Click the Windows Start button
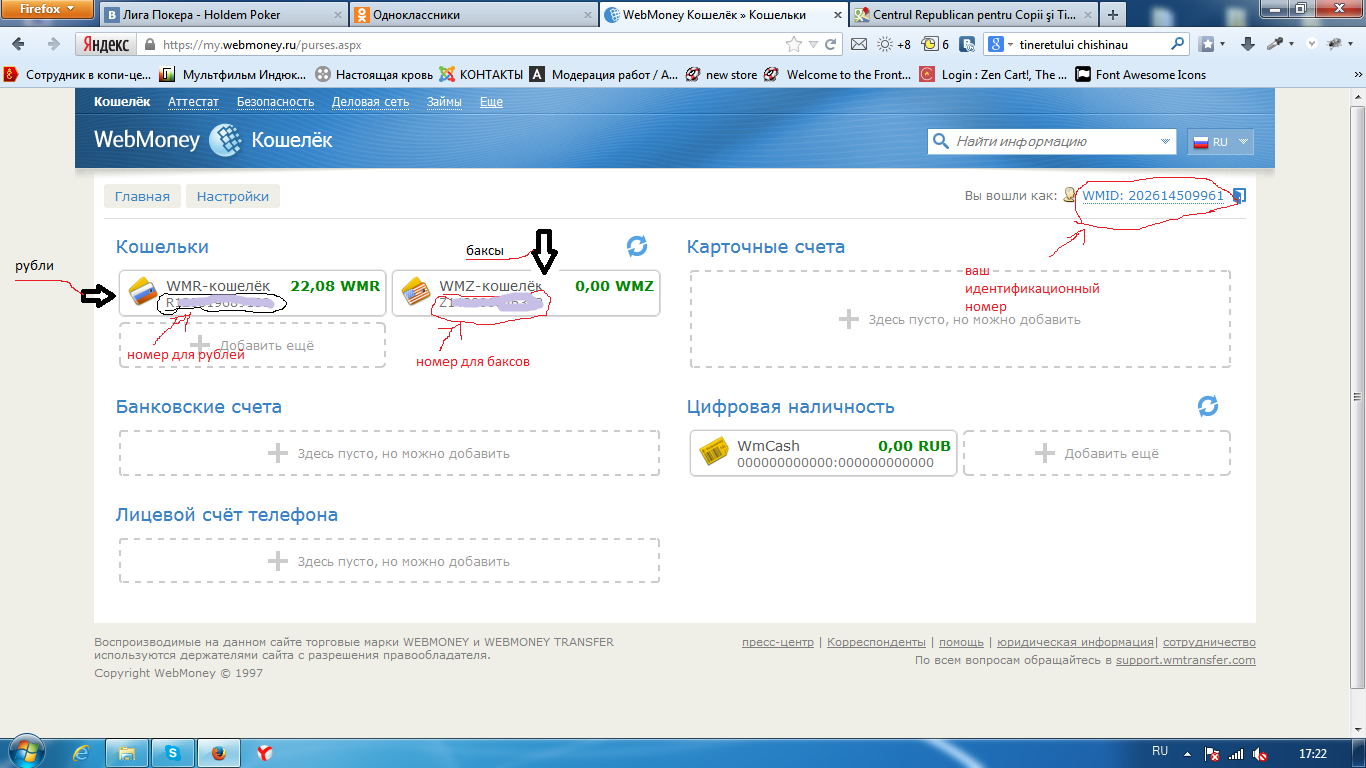 tap(25, 751)
